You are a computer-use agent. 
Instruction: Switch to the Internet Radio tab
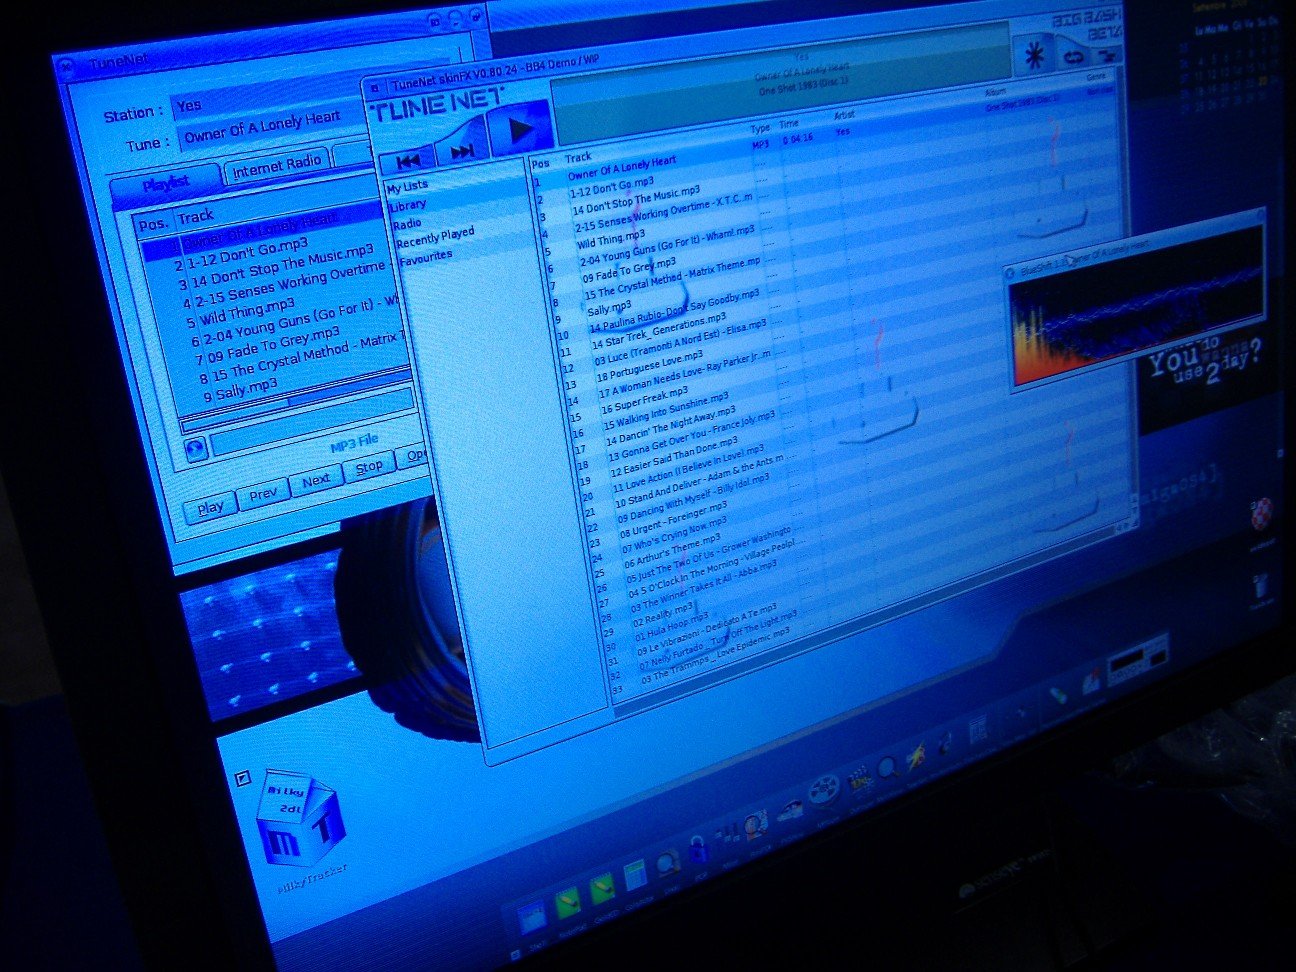277,167
